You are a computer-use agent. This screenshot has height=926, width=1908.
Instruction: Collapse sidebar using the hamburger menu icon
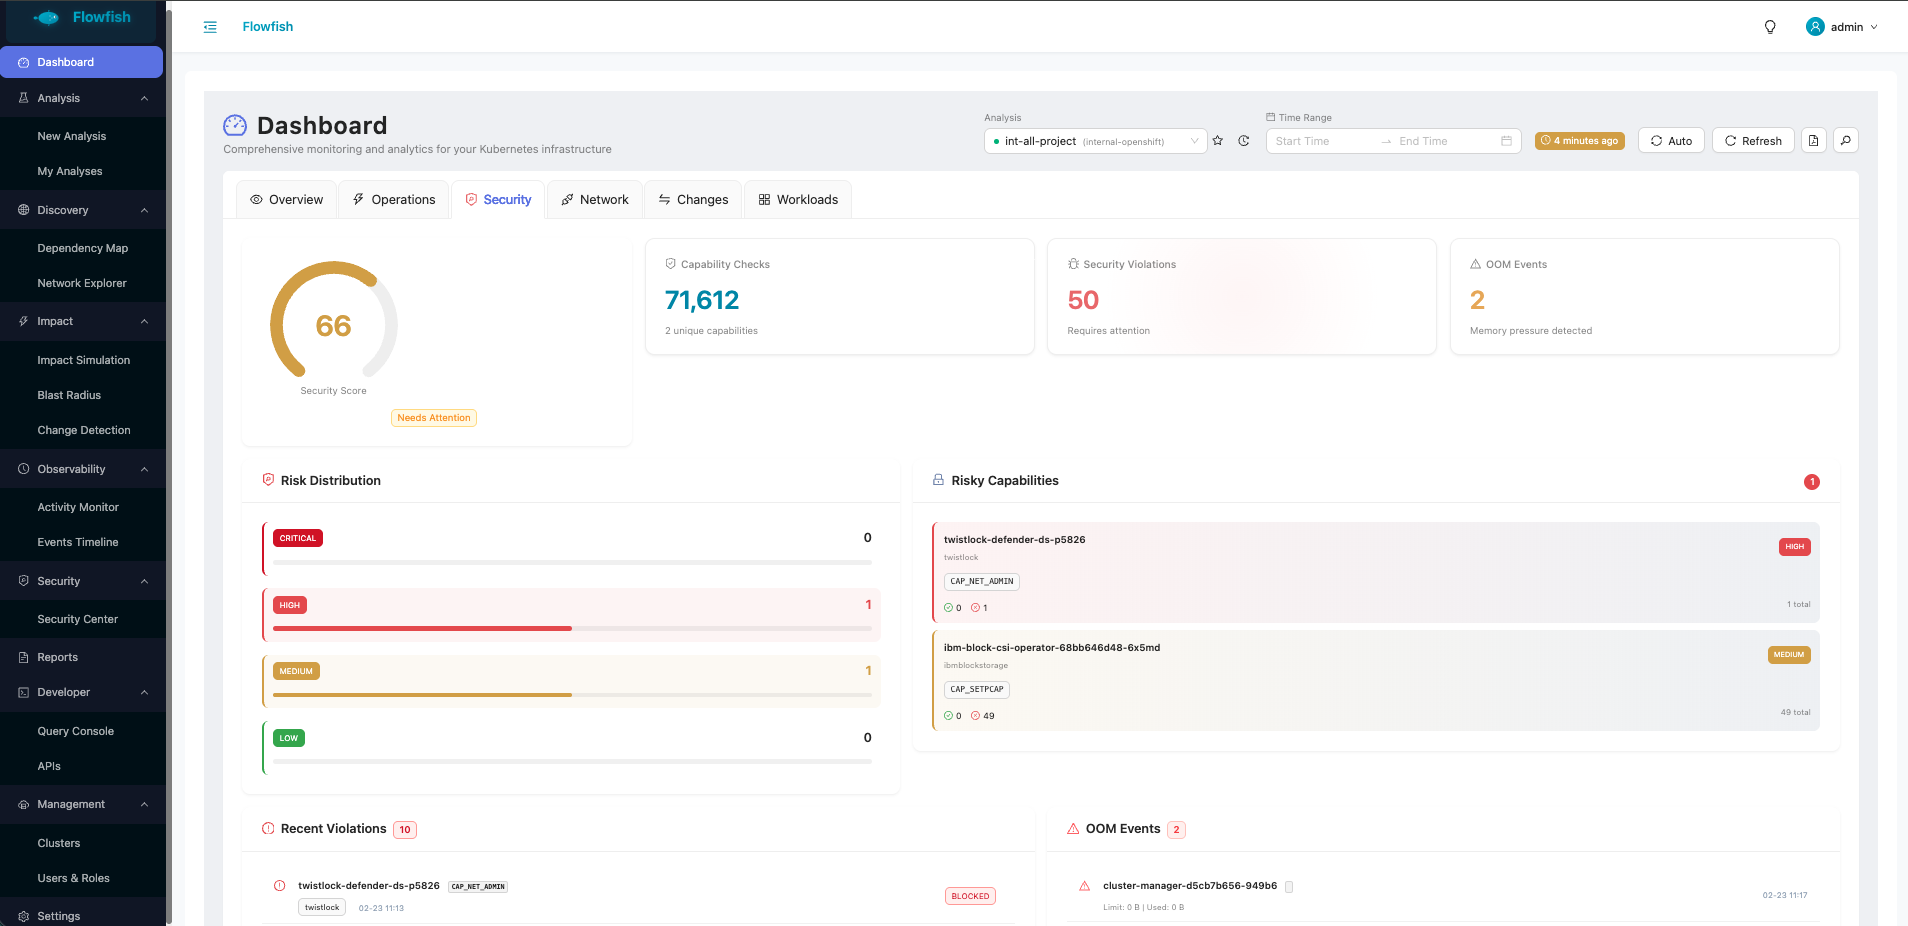click(x=210, y=27)
